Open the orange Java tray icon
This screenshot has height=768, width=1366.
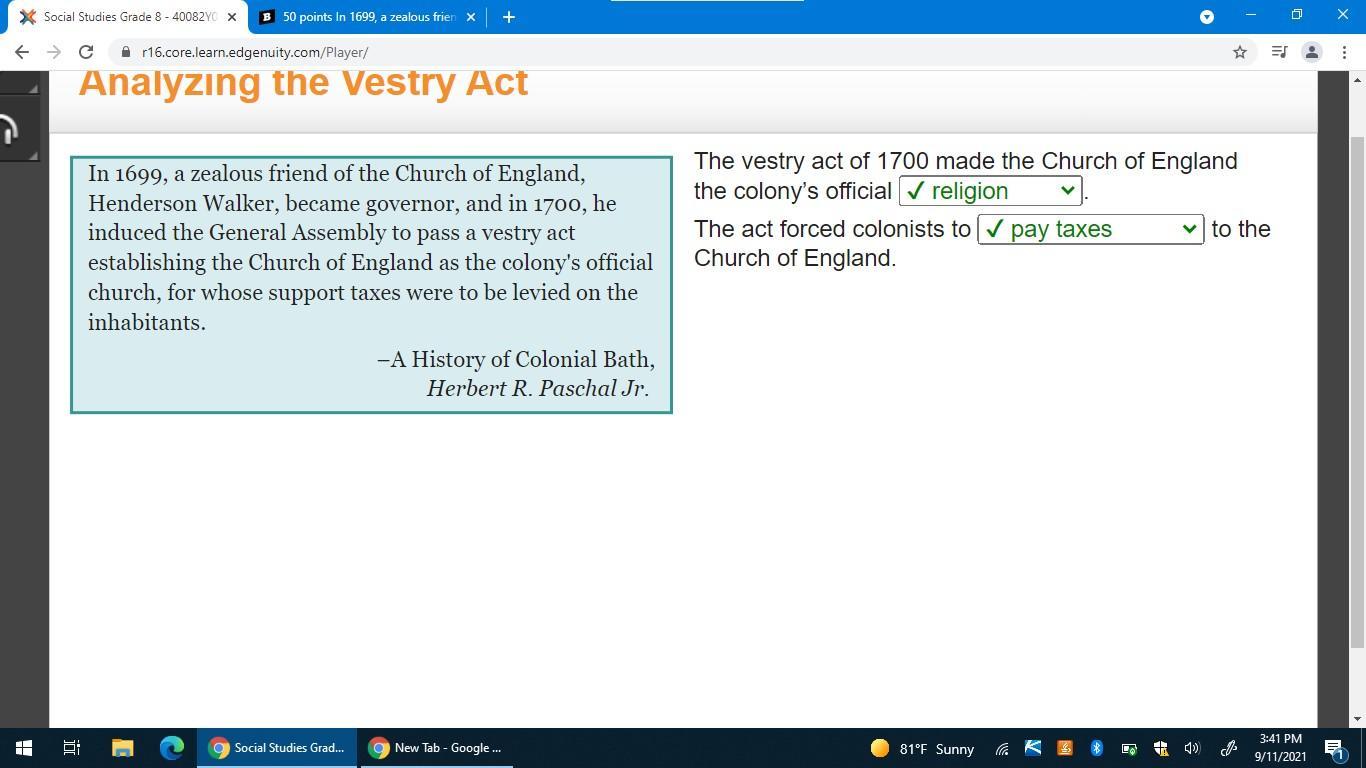pyautogui.click(x=1064, y=748)
